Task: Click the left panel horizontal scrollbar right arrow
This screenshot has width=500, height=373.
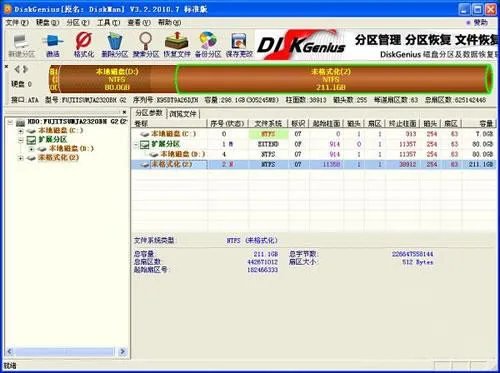Action: (122, 351)
